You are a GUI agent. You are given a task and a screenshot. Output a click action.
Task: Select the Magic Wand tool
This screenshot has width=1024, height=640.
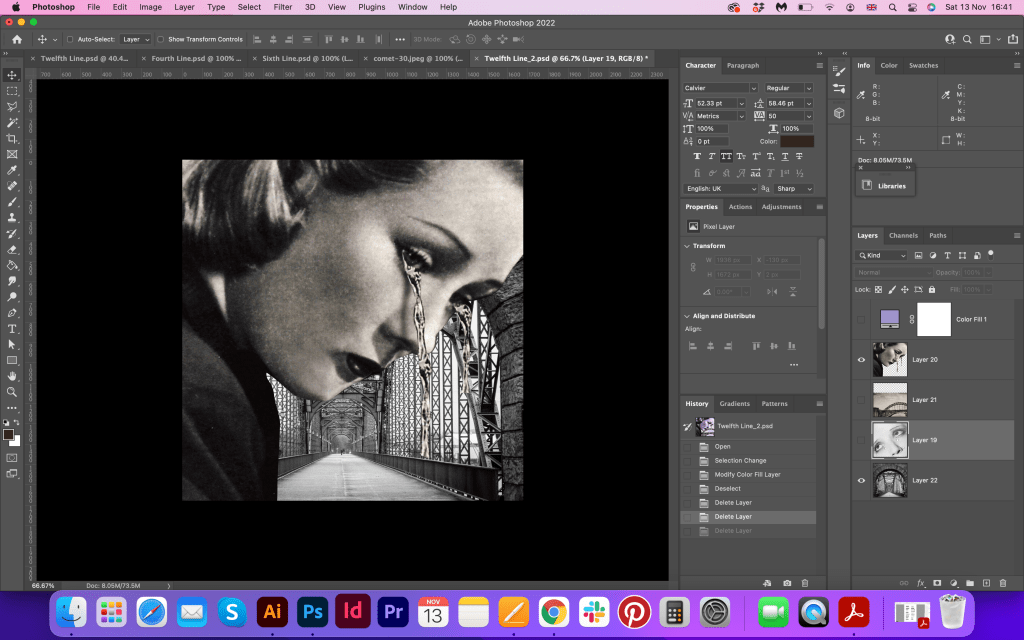click(12, 122)
